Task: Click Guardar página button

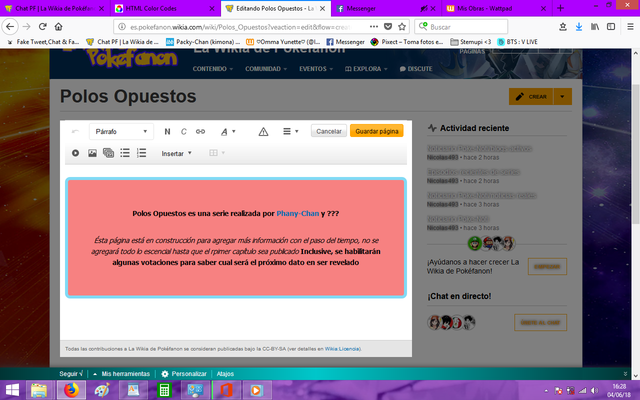Action: click(377, 131)
